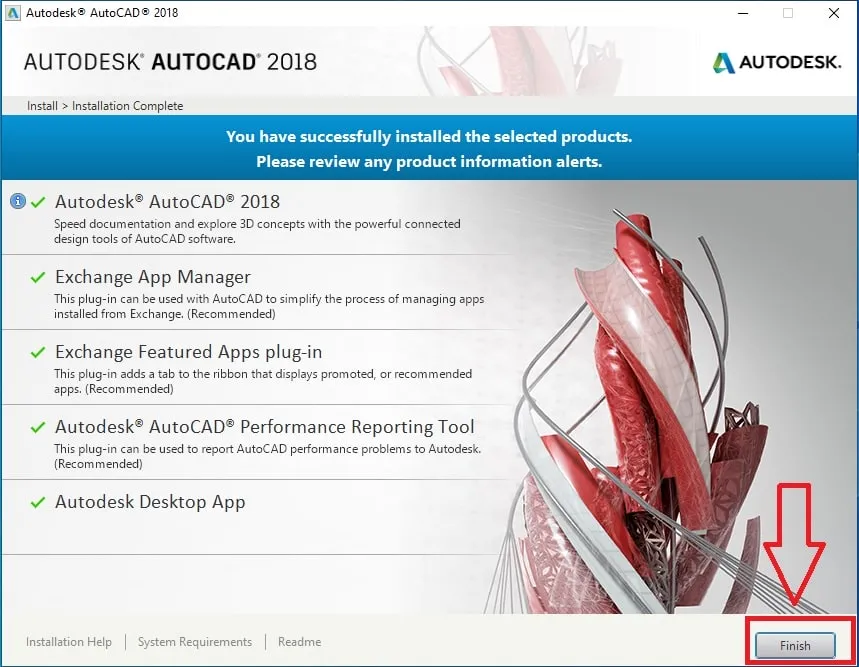
Task: Click the AUTODESK AUTOCAD 2018 header title
Action: [x=172, y=60]
